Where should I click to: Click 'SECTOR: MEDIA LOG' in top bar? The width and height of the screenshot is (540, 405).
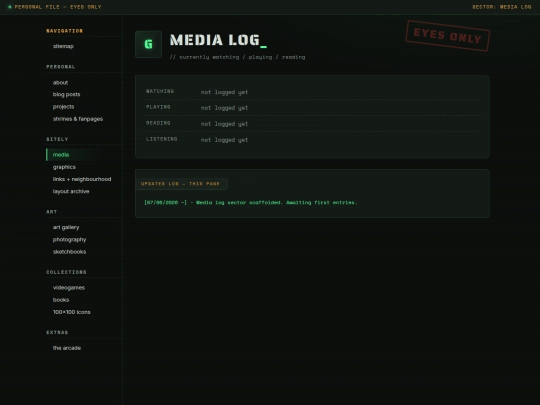pyautogui.click(x=501, y=7)
